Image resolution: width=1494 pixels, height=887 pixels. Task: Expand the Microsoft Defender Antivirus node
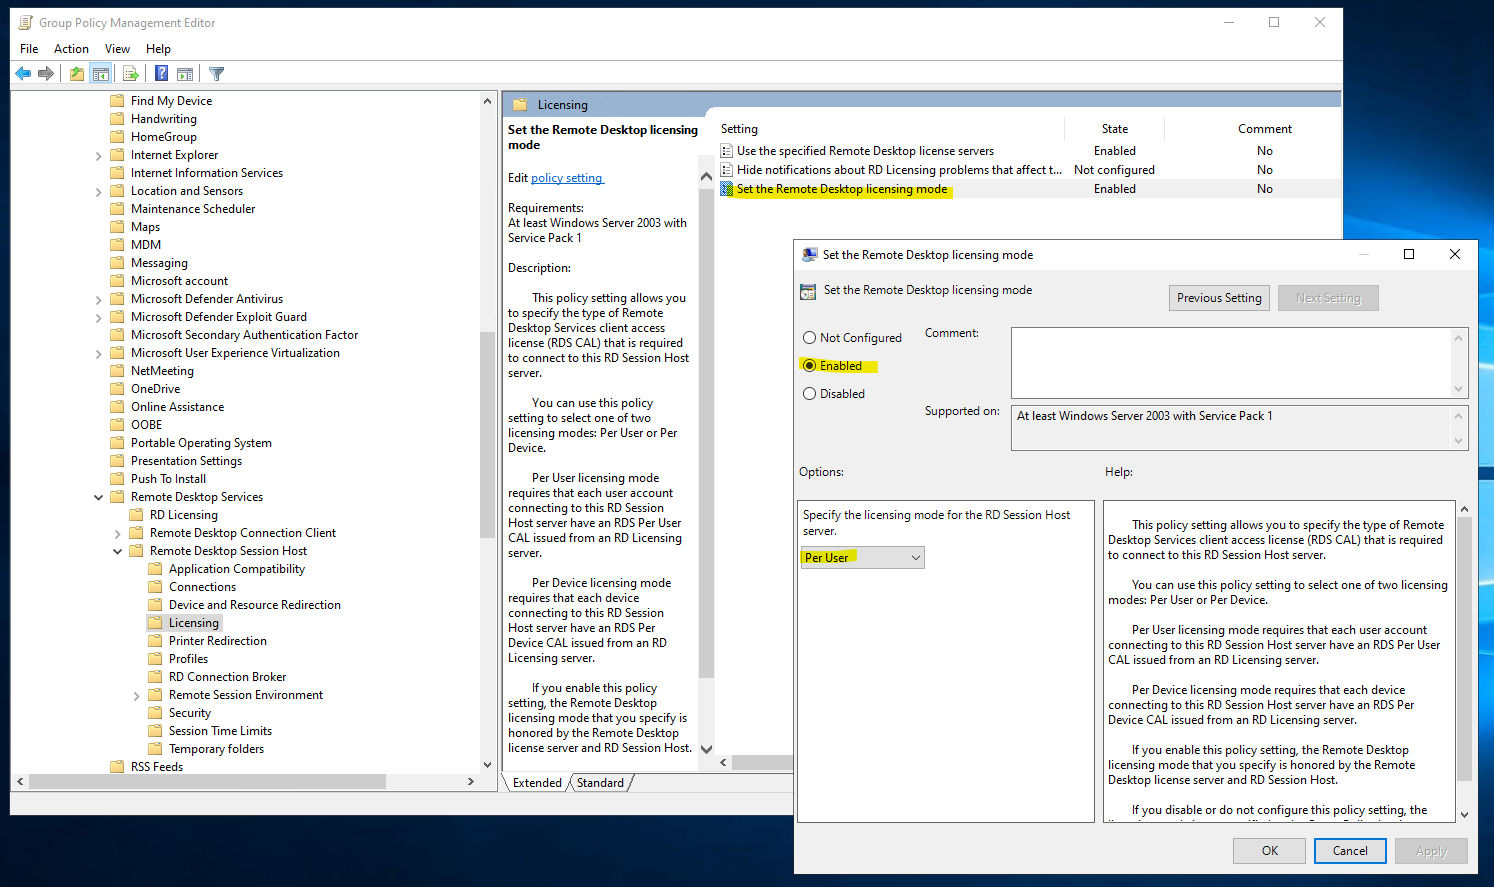(98, 299)
